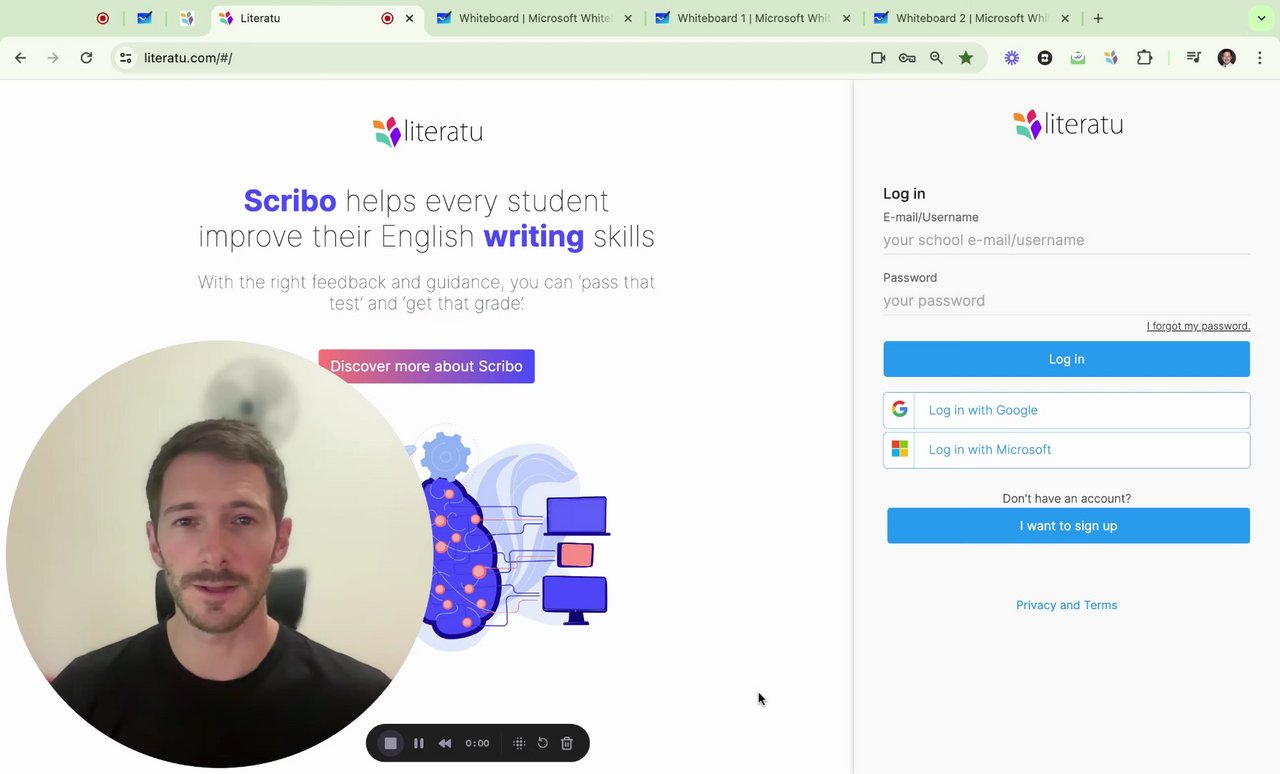Stop the screen recording
The width and height of the screenshot is (1280, 774).
tap(391, 743)
